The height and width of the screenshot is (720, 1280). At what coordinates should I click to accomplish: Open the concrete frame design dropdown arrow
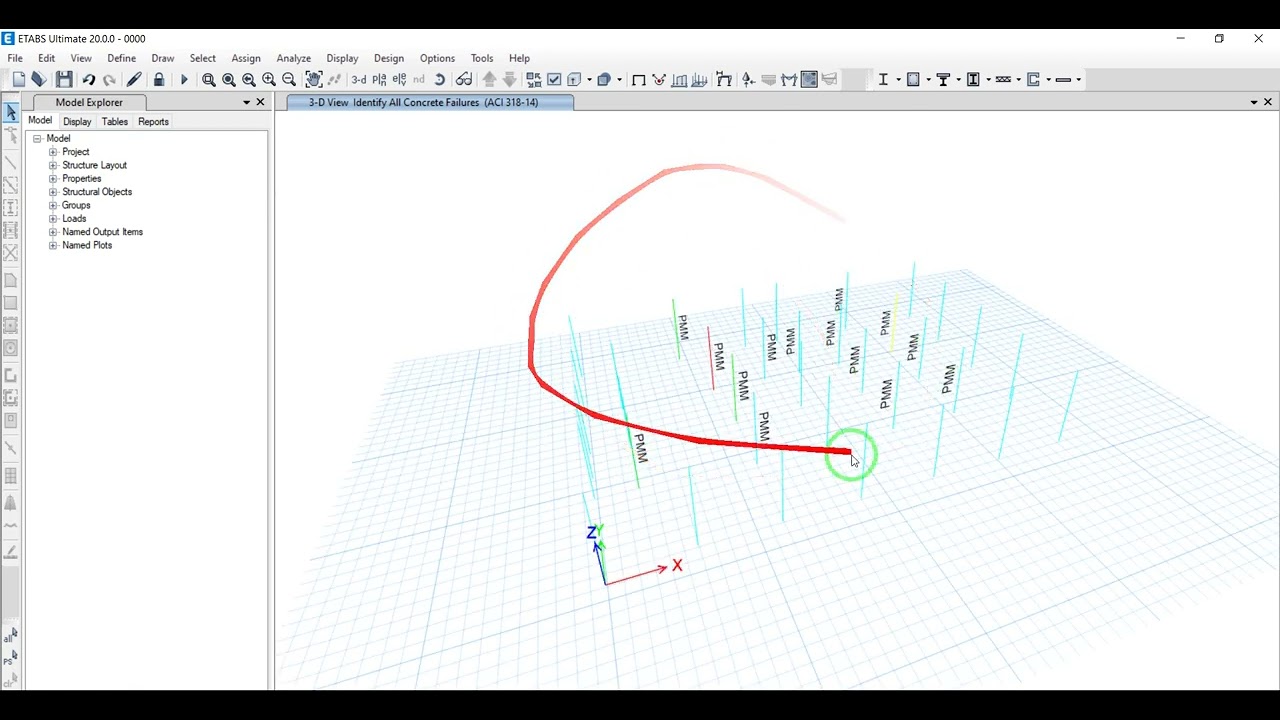tap(928, 80)
